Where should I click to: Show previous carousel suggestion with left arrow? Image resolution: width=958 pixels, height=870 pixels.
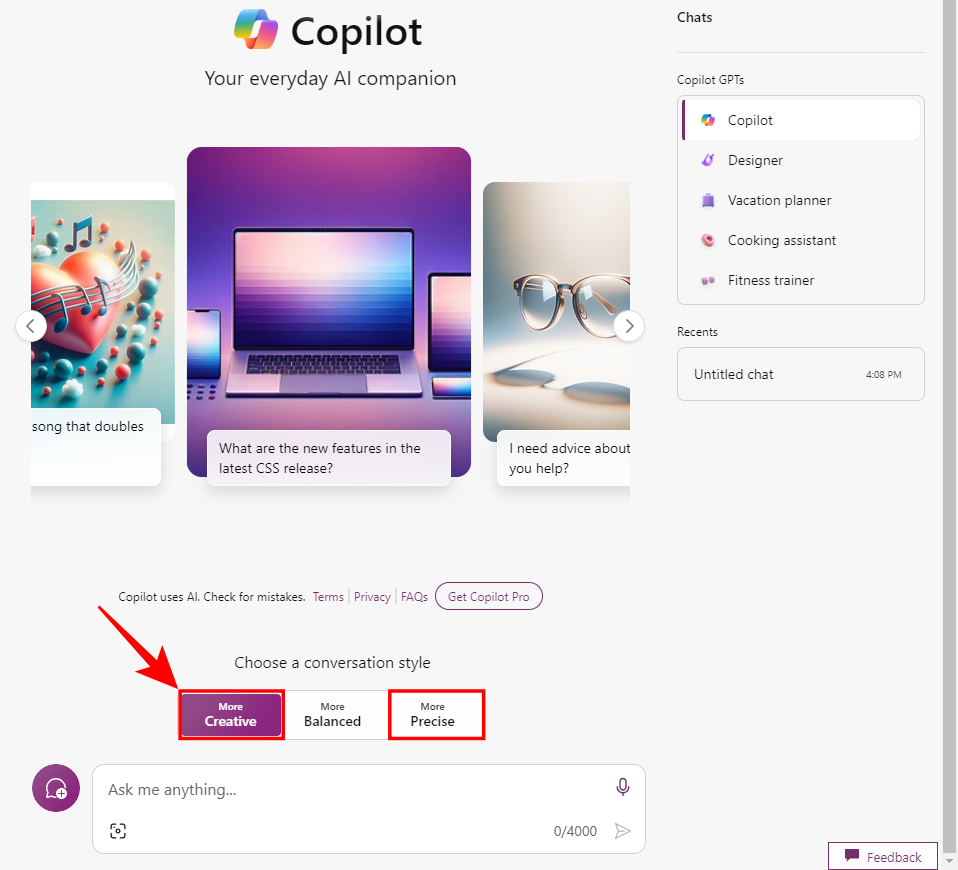pos(31,325)
